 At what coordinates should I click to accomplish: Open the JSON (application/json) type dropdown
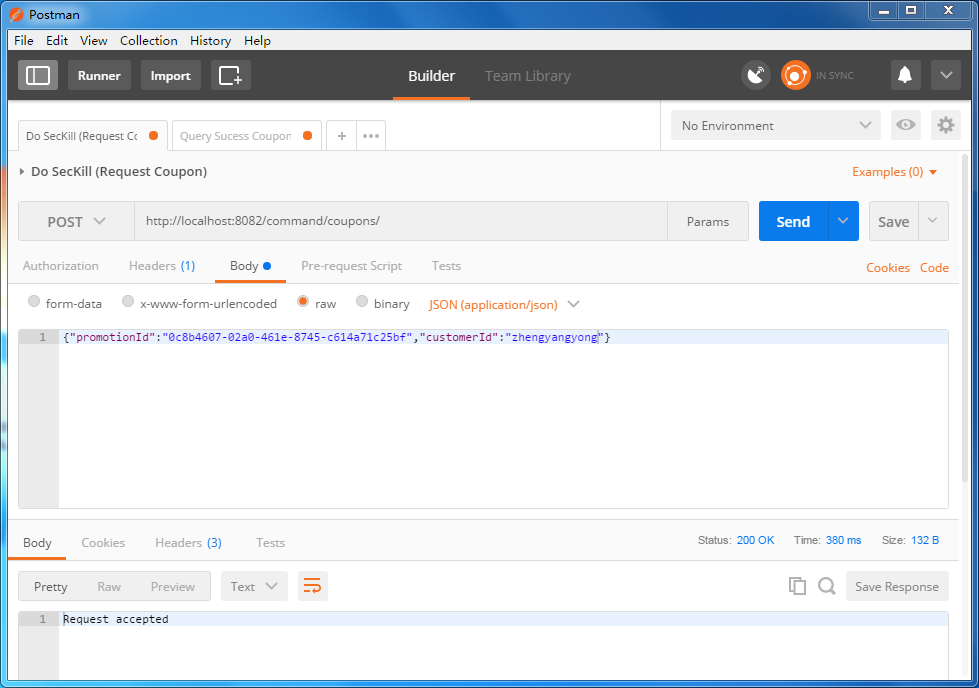pyautogui.click(x=504, y=304)
